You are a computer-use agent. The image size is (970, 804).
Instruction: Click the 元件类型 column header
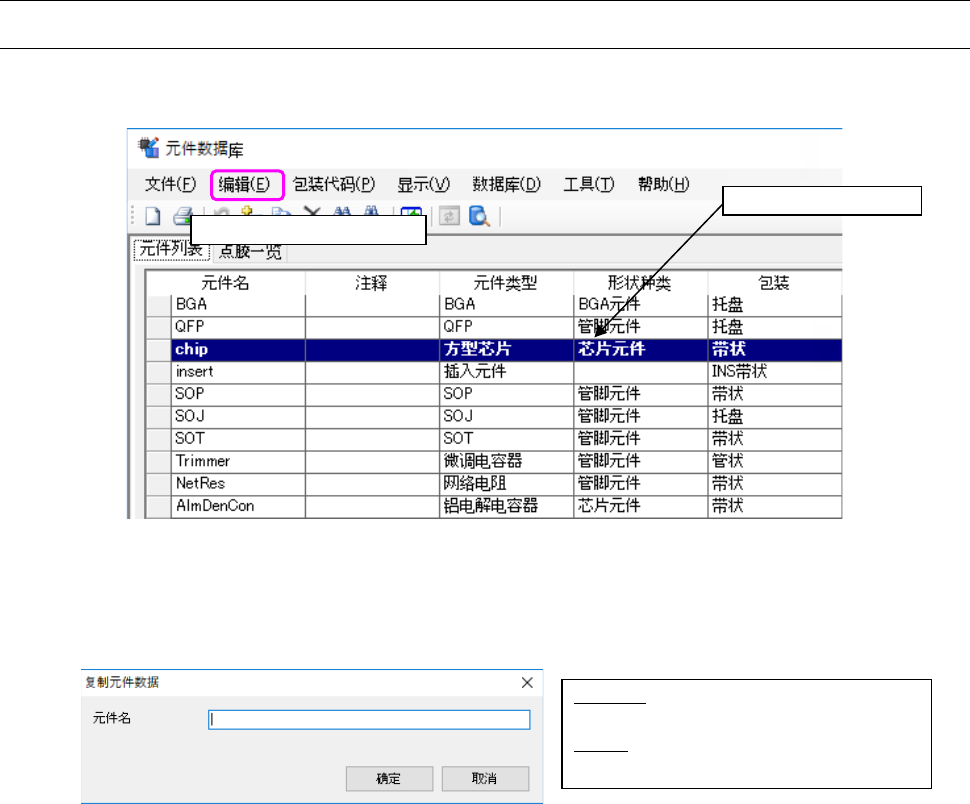tap(506, 283)
